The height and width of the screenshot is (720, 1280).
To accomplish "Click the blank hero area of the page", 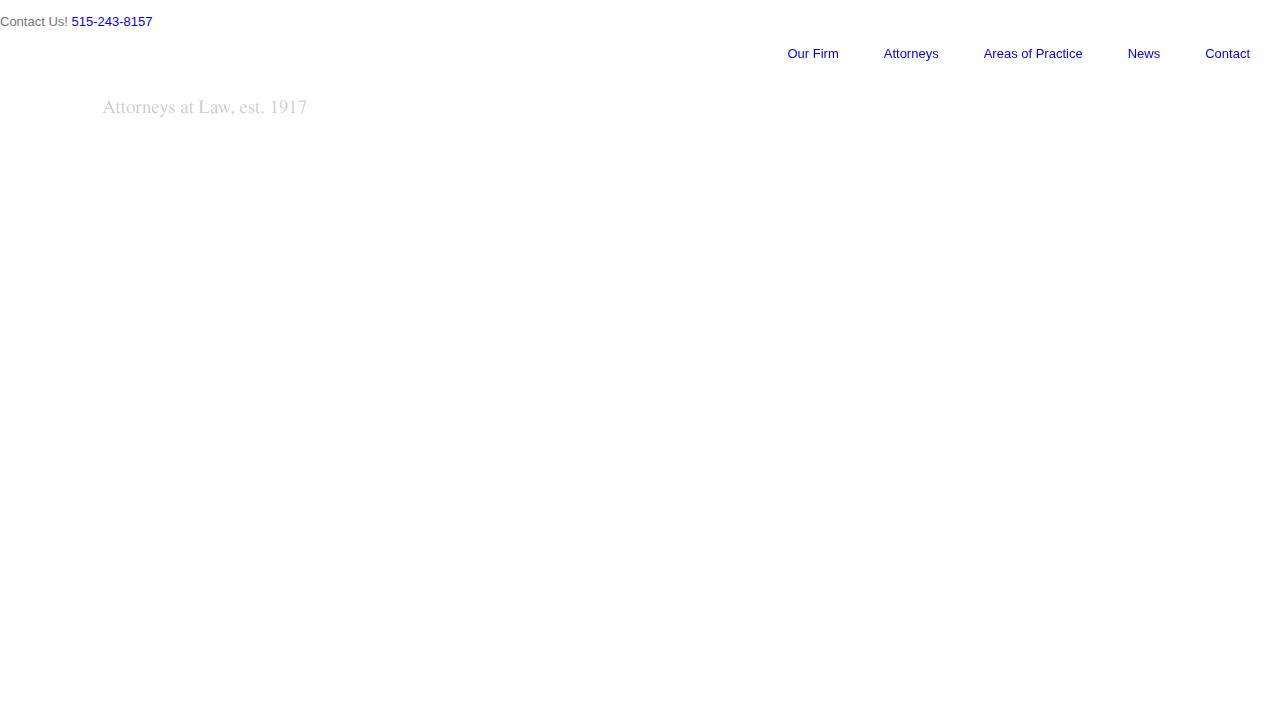I will point(640,400).
